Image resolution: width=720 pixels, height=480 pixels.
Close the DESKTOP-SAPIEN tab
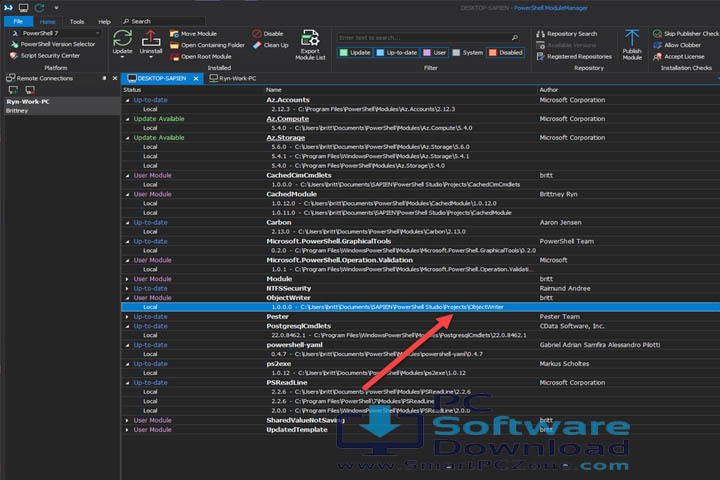coord(196,79)
